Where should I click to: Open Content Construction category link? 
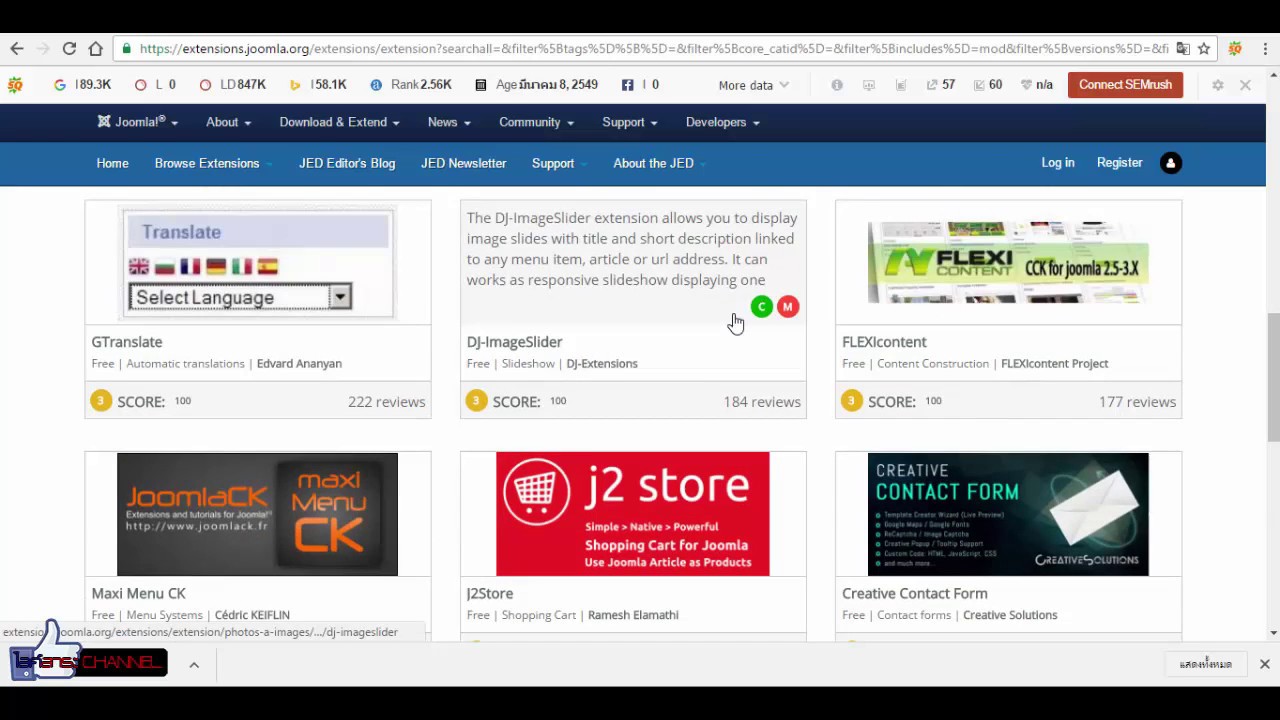point(933,364)
